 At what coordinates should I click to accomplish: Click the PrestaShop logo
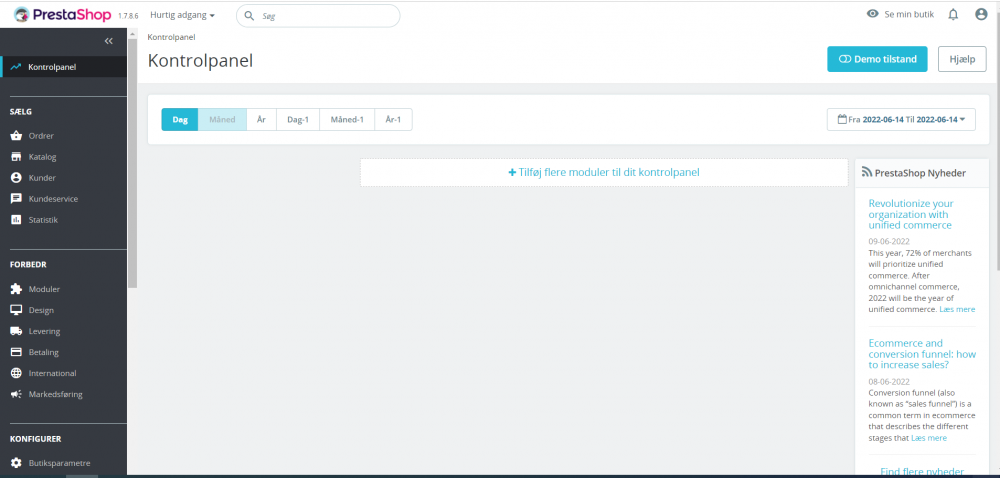tap(62, 15)
